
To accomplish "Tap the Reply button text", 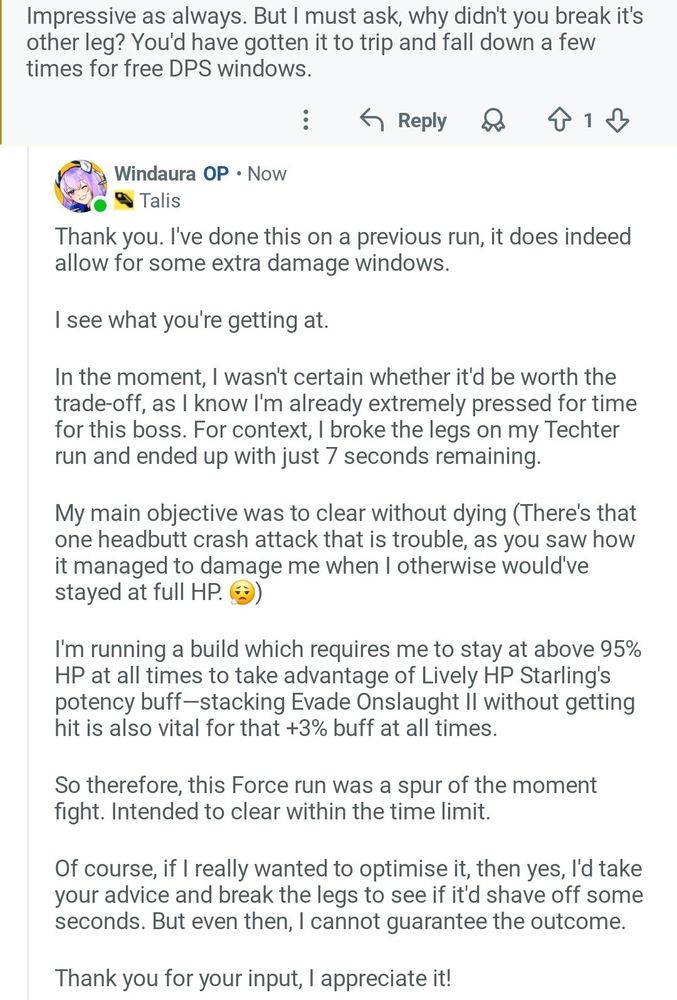I will coord(421,121).
